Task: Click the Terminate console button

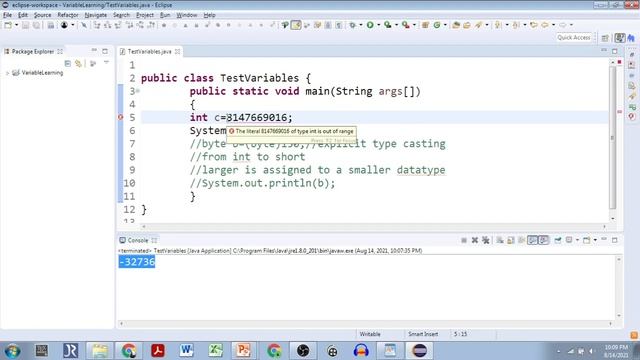Action: [464, 240]
